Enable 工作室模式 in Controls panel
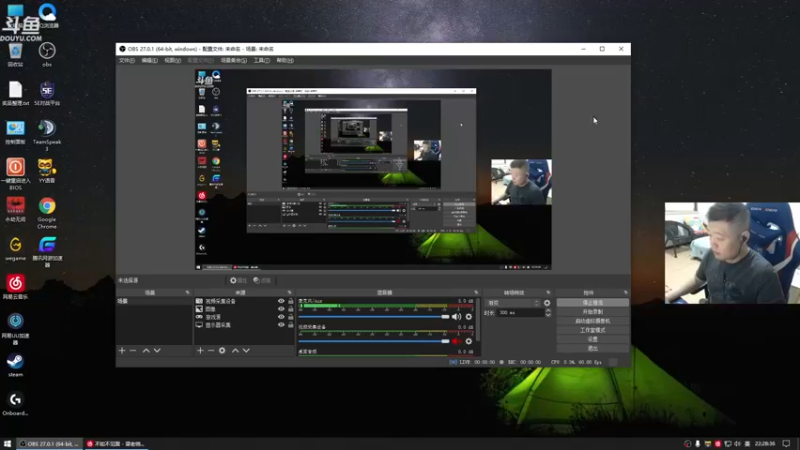800x450 pixels. pos(592,330)
